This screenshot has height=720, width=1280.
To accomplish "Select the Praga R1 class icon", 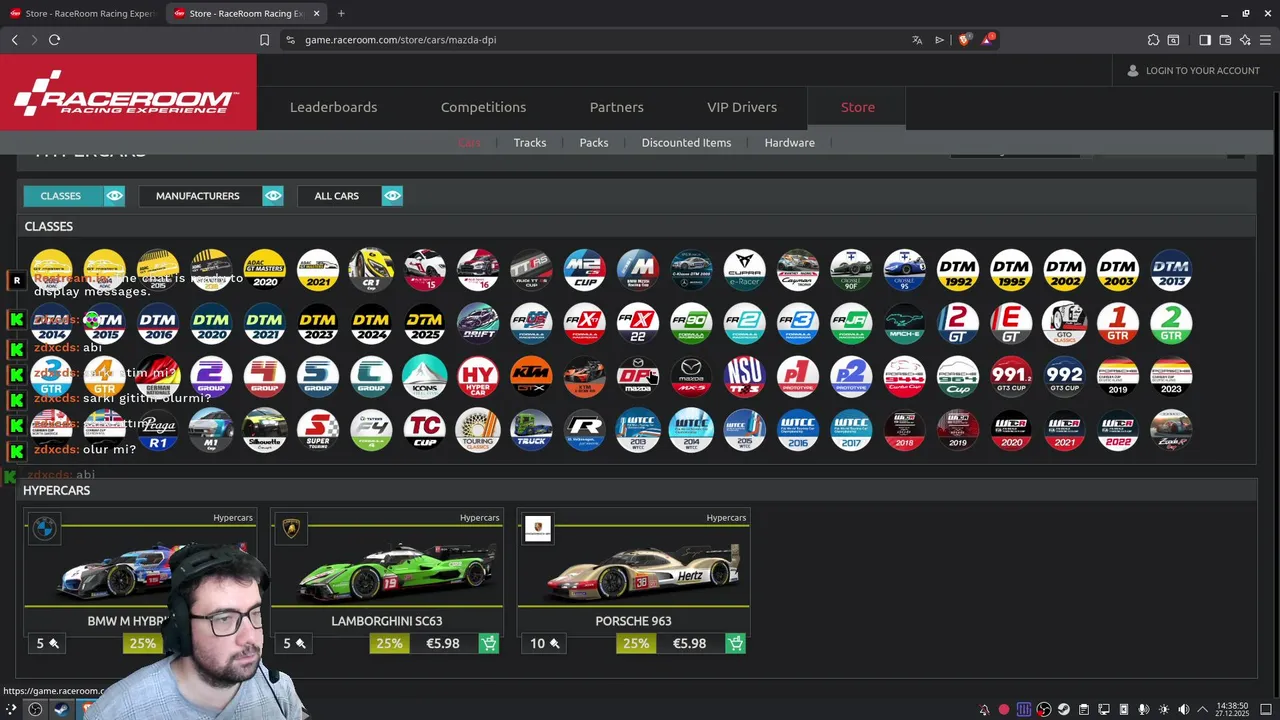I will (158, 429).
